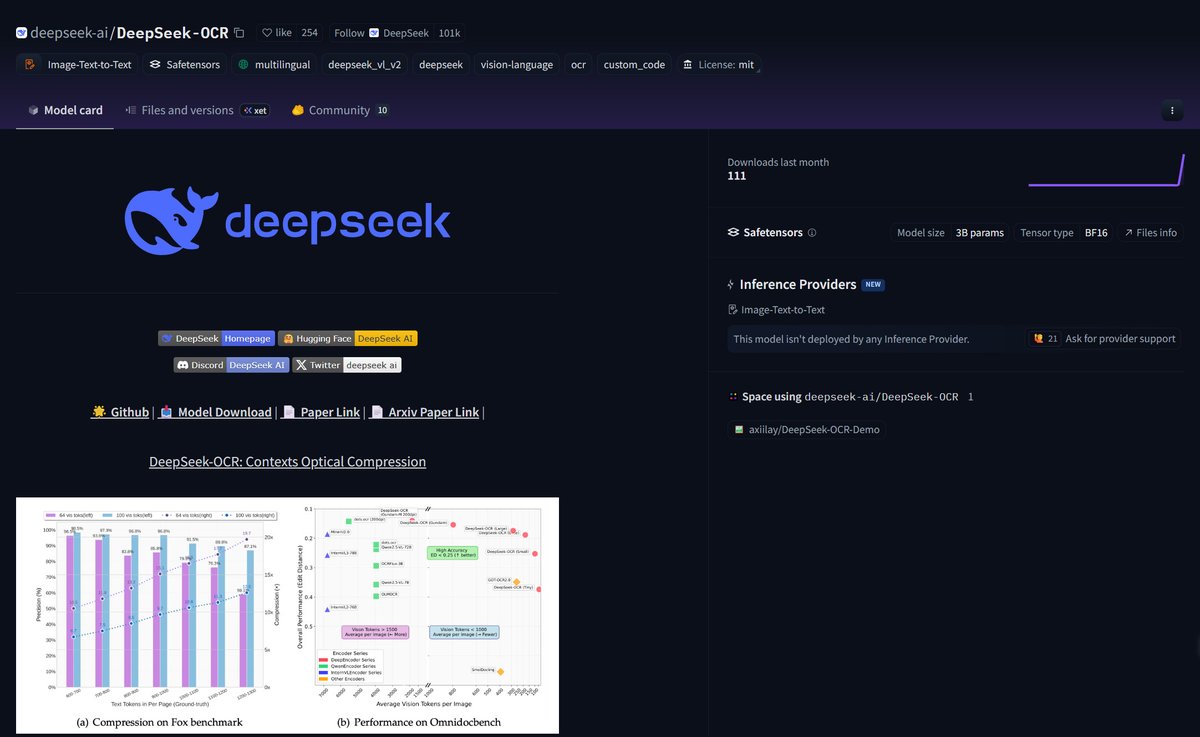The height and width of the screenshot is (737, 1200).
Task: Open the License: mit tag
Action: coord(718,64)
